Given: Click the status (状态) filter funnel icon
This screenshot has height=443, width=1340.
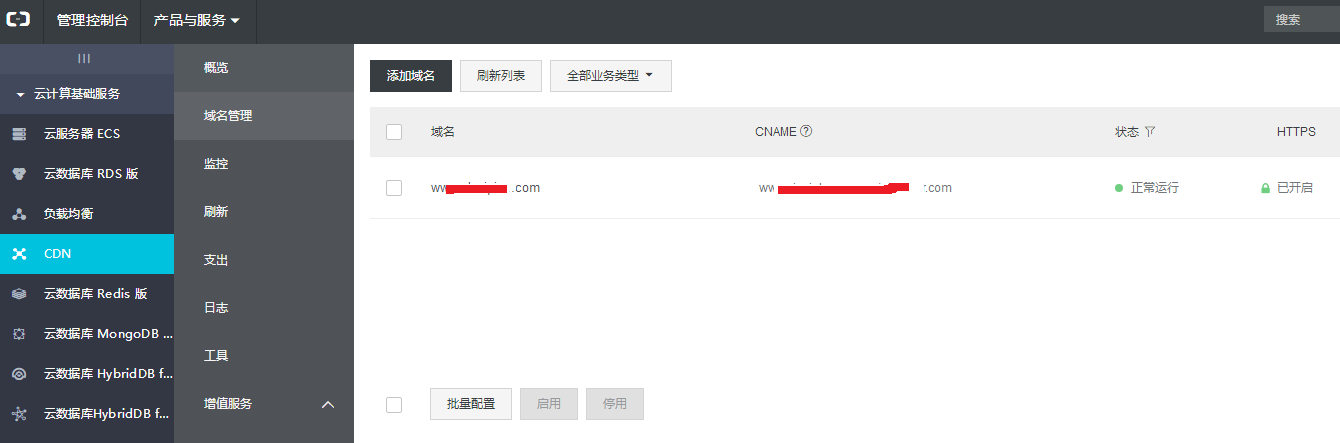Looking at the screenshot, I should coord(1150,132).
